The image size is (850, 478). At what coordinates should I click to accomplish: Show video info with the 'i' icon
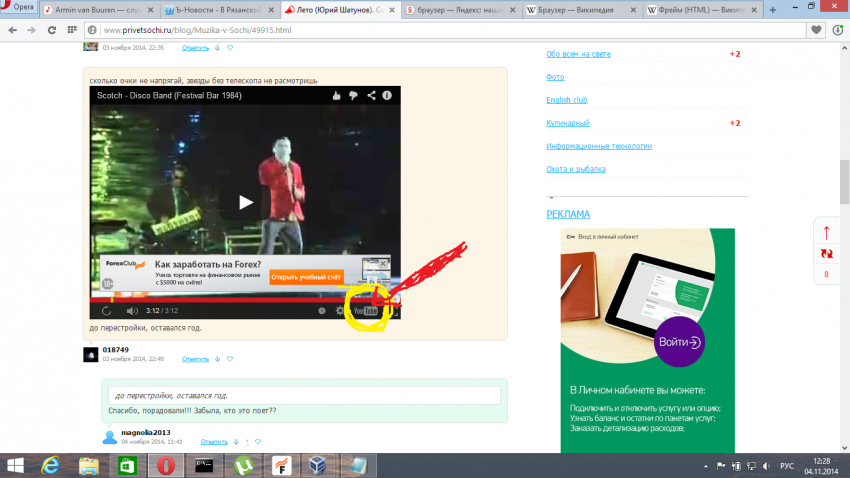(x=387, y=95)
